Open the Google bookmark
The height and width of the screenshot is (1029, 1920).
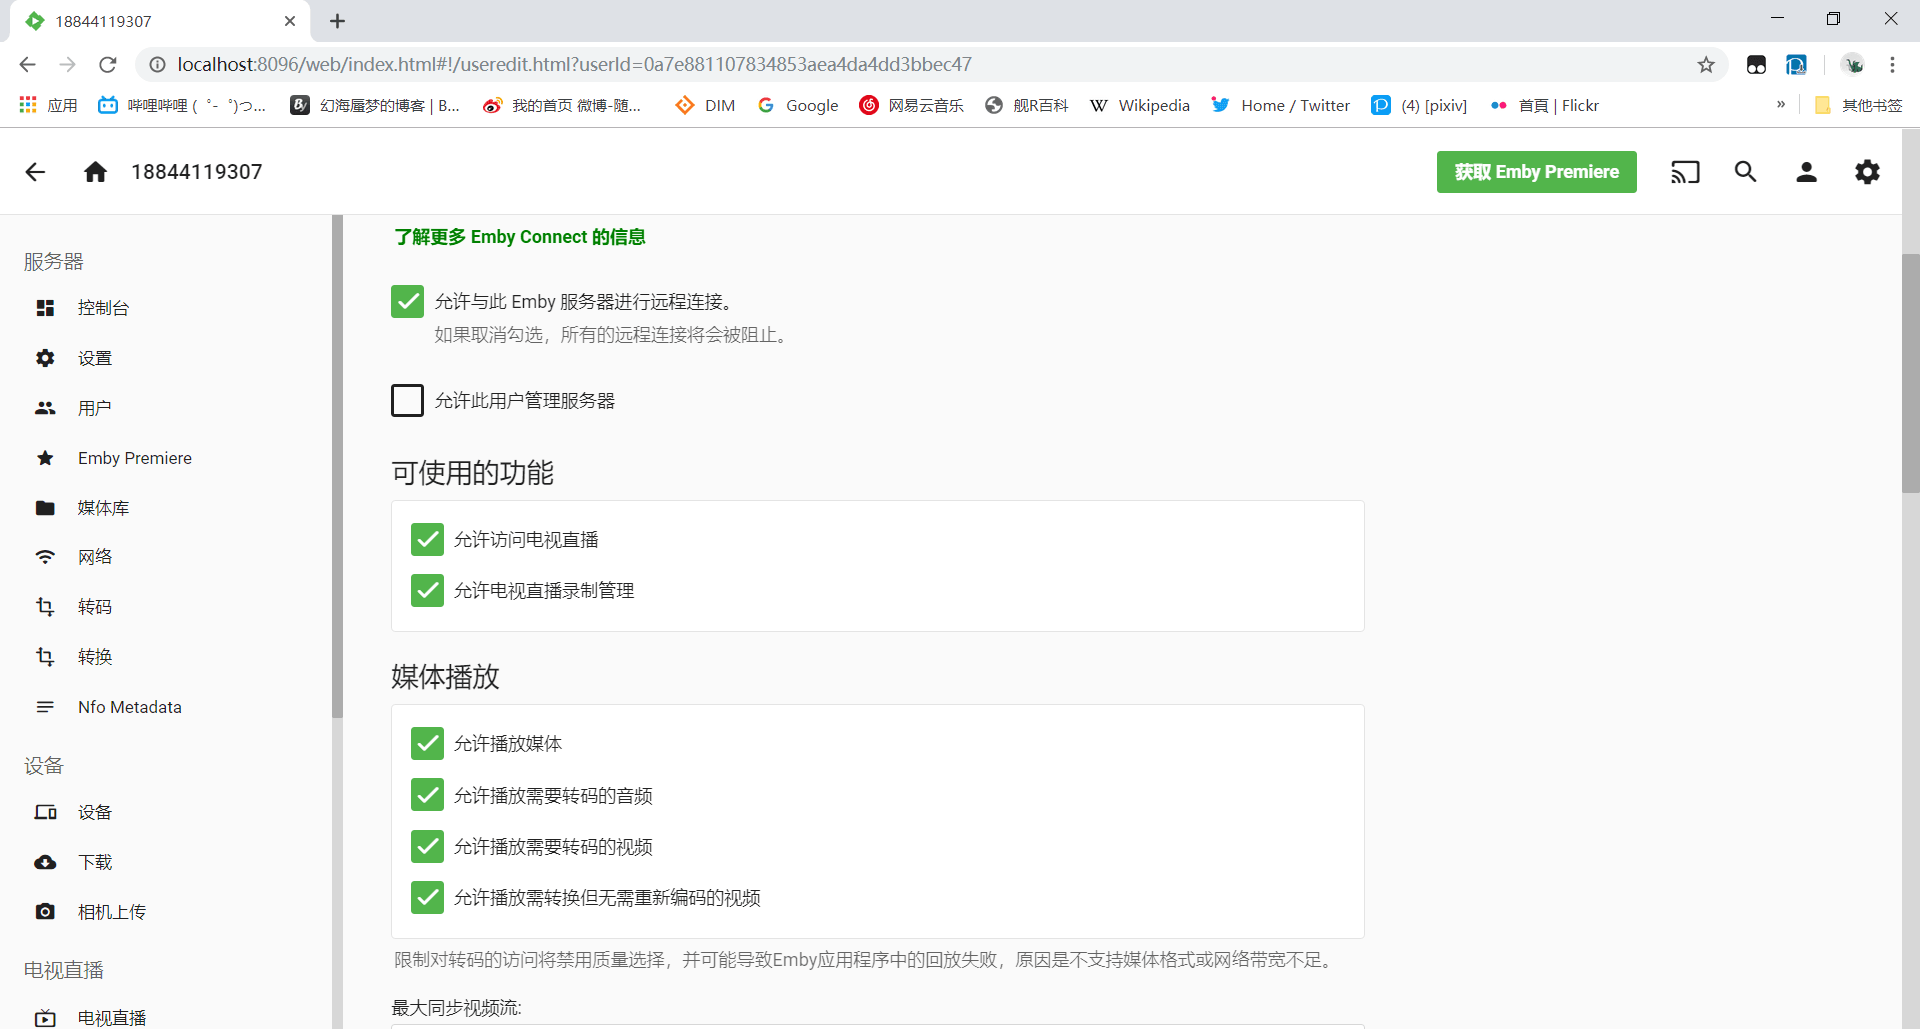(798, 105)
